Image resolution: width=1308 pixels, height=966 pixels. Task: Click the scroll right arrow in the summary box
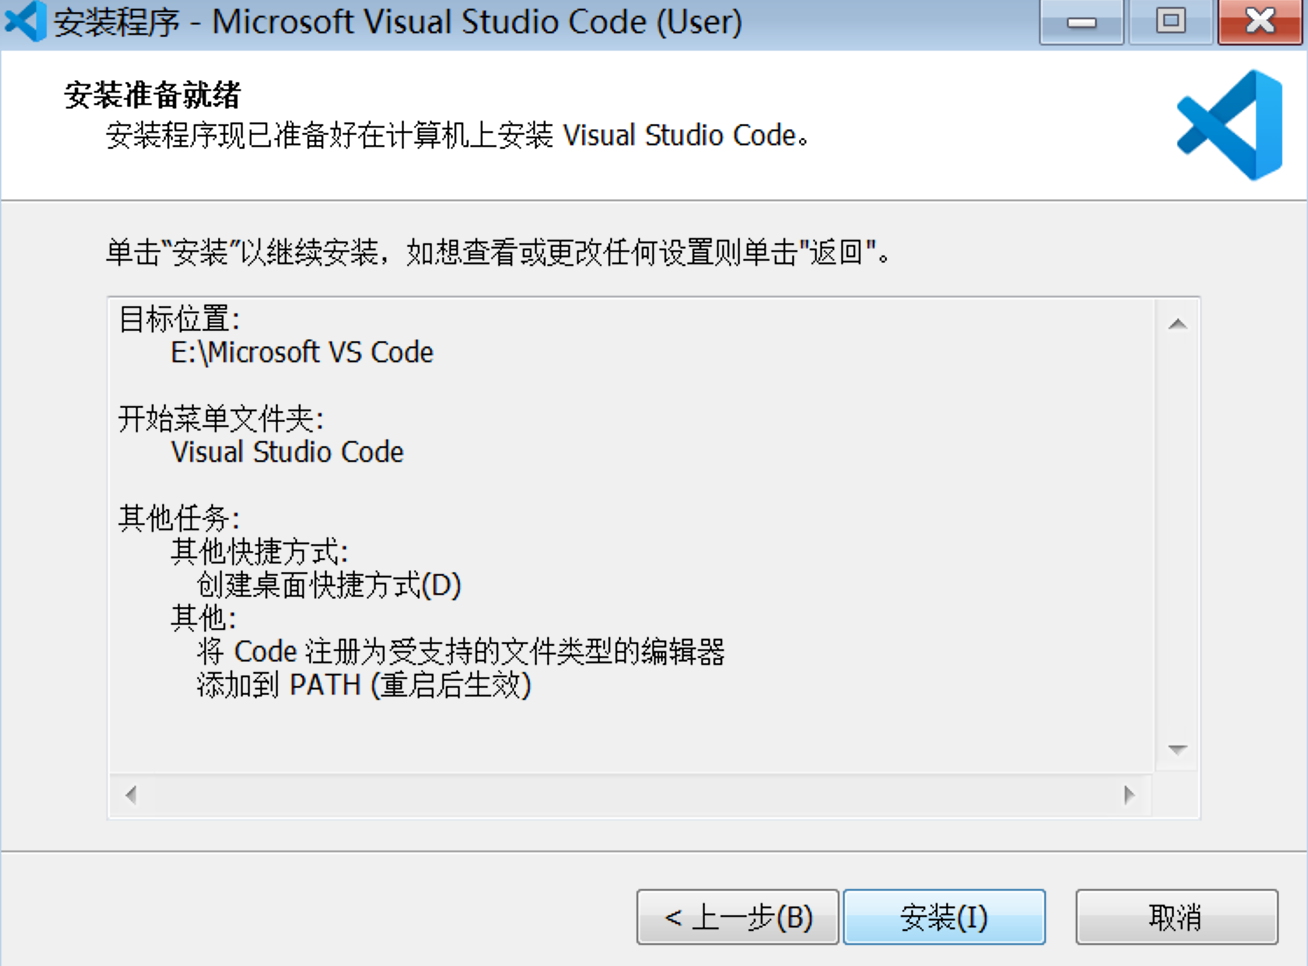tap(1130, 795)
